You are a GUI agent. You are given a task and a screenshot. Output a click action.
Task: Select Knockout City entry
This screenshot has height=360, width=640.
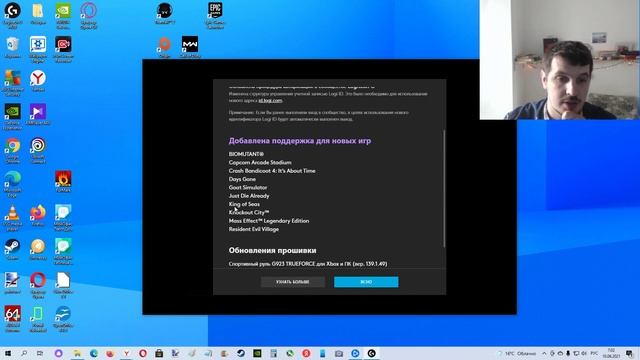click(x=249, y=213)
